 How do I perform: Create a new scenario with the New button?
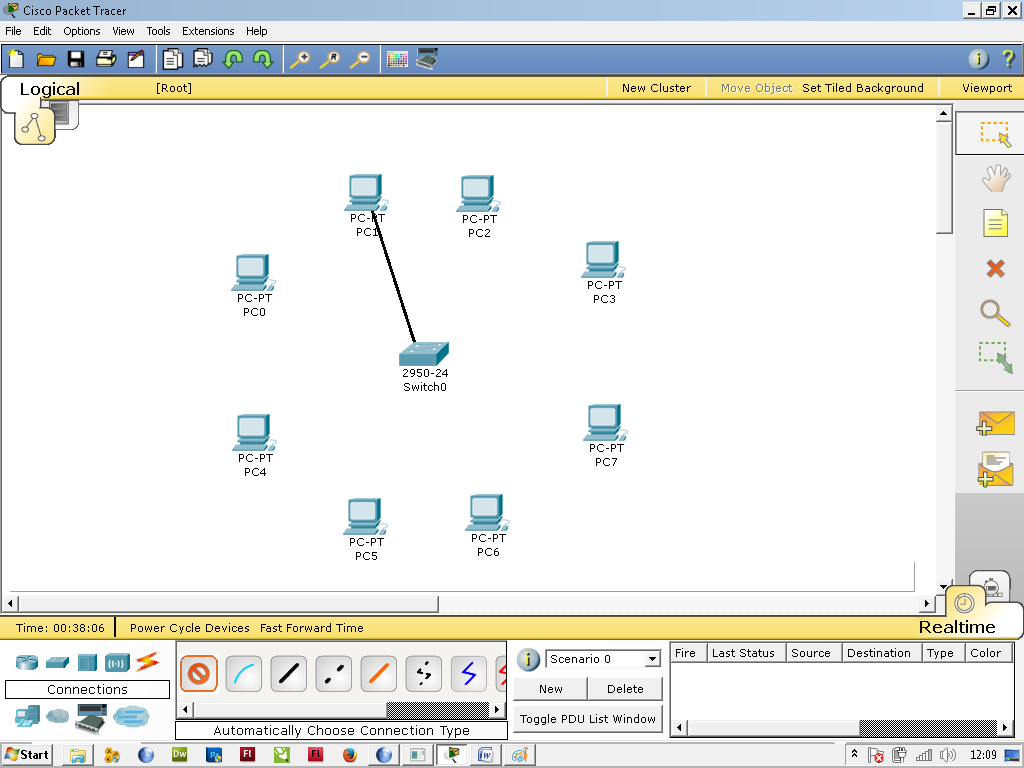point(549,688)
